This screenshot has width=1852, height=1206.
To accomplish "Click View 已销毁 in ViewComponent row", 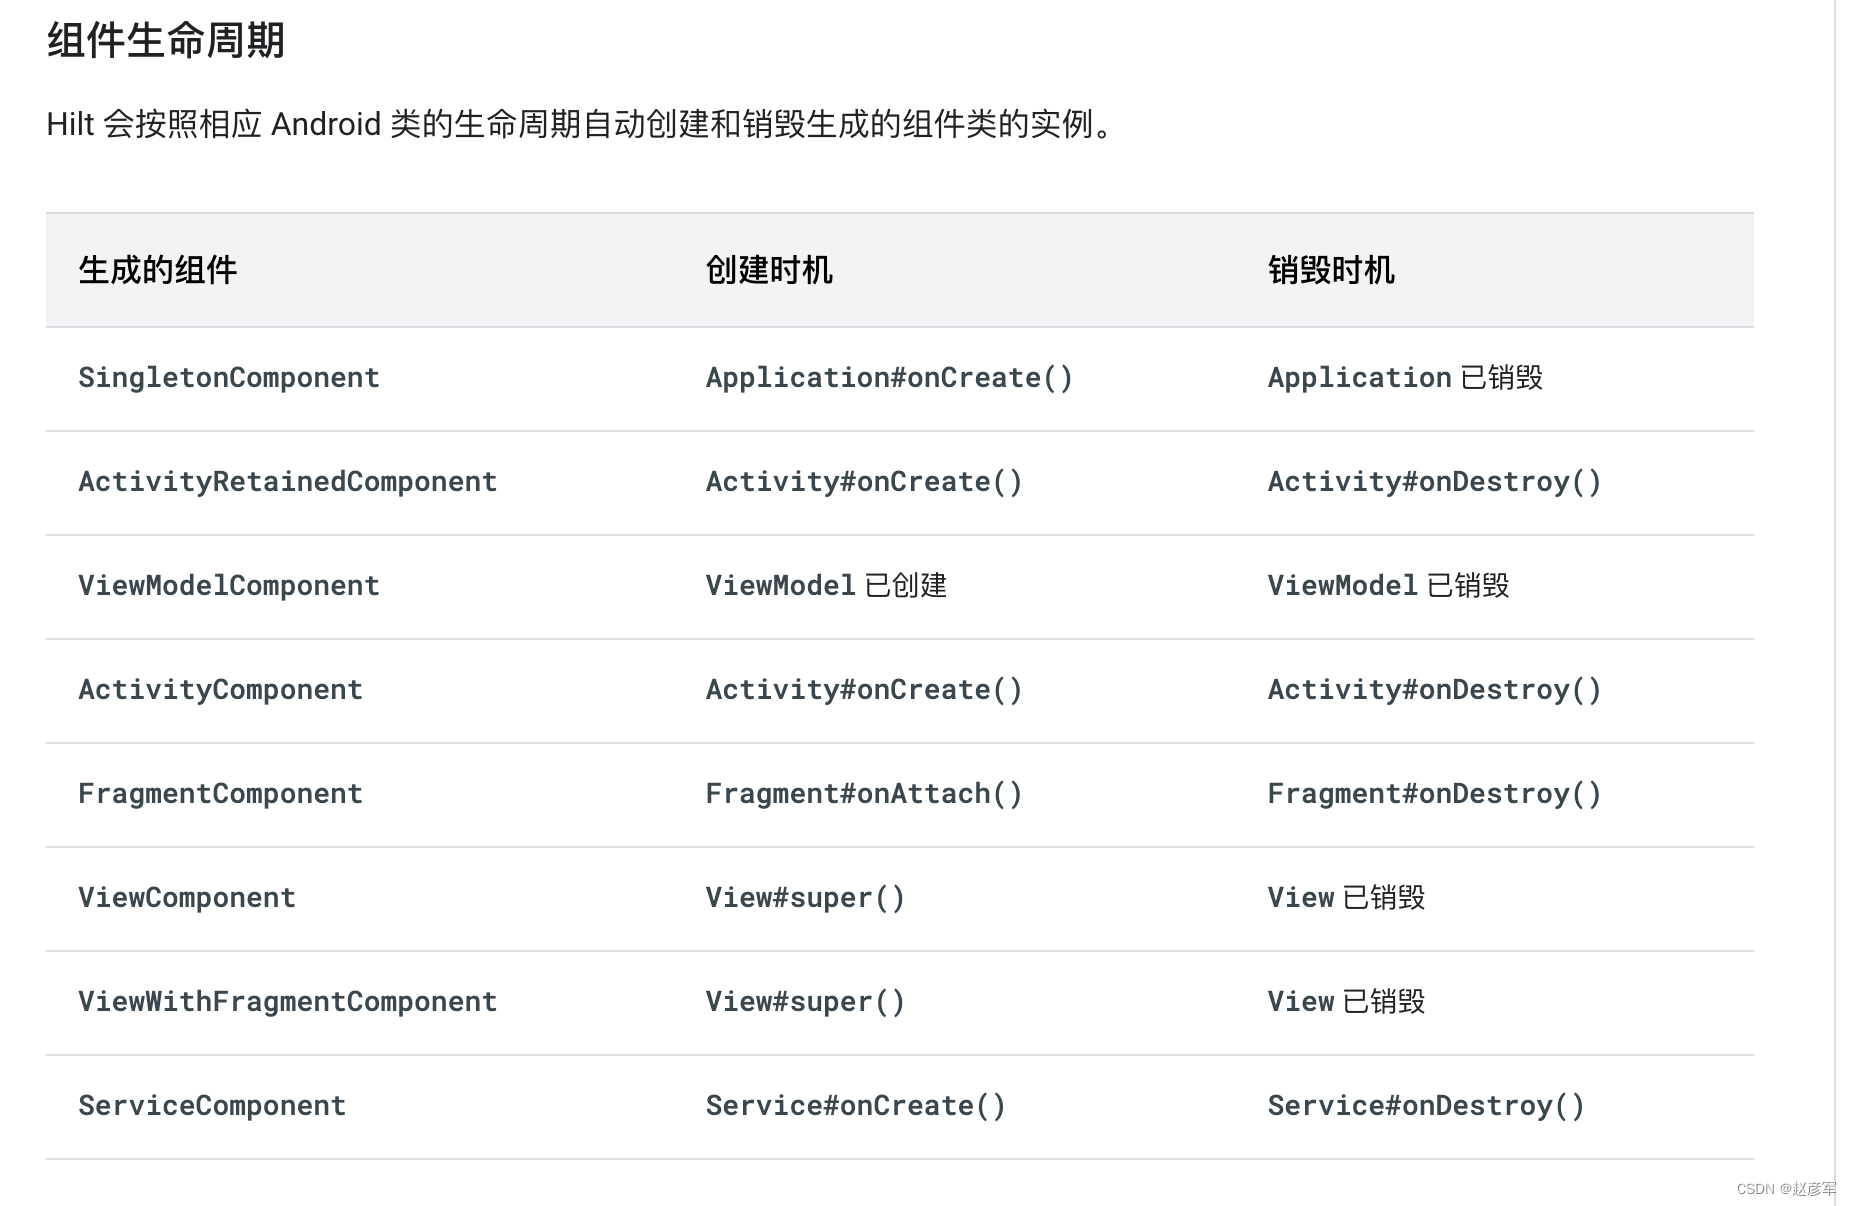I will [1346, 898].
